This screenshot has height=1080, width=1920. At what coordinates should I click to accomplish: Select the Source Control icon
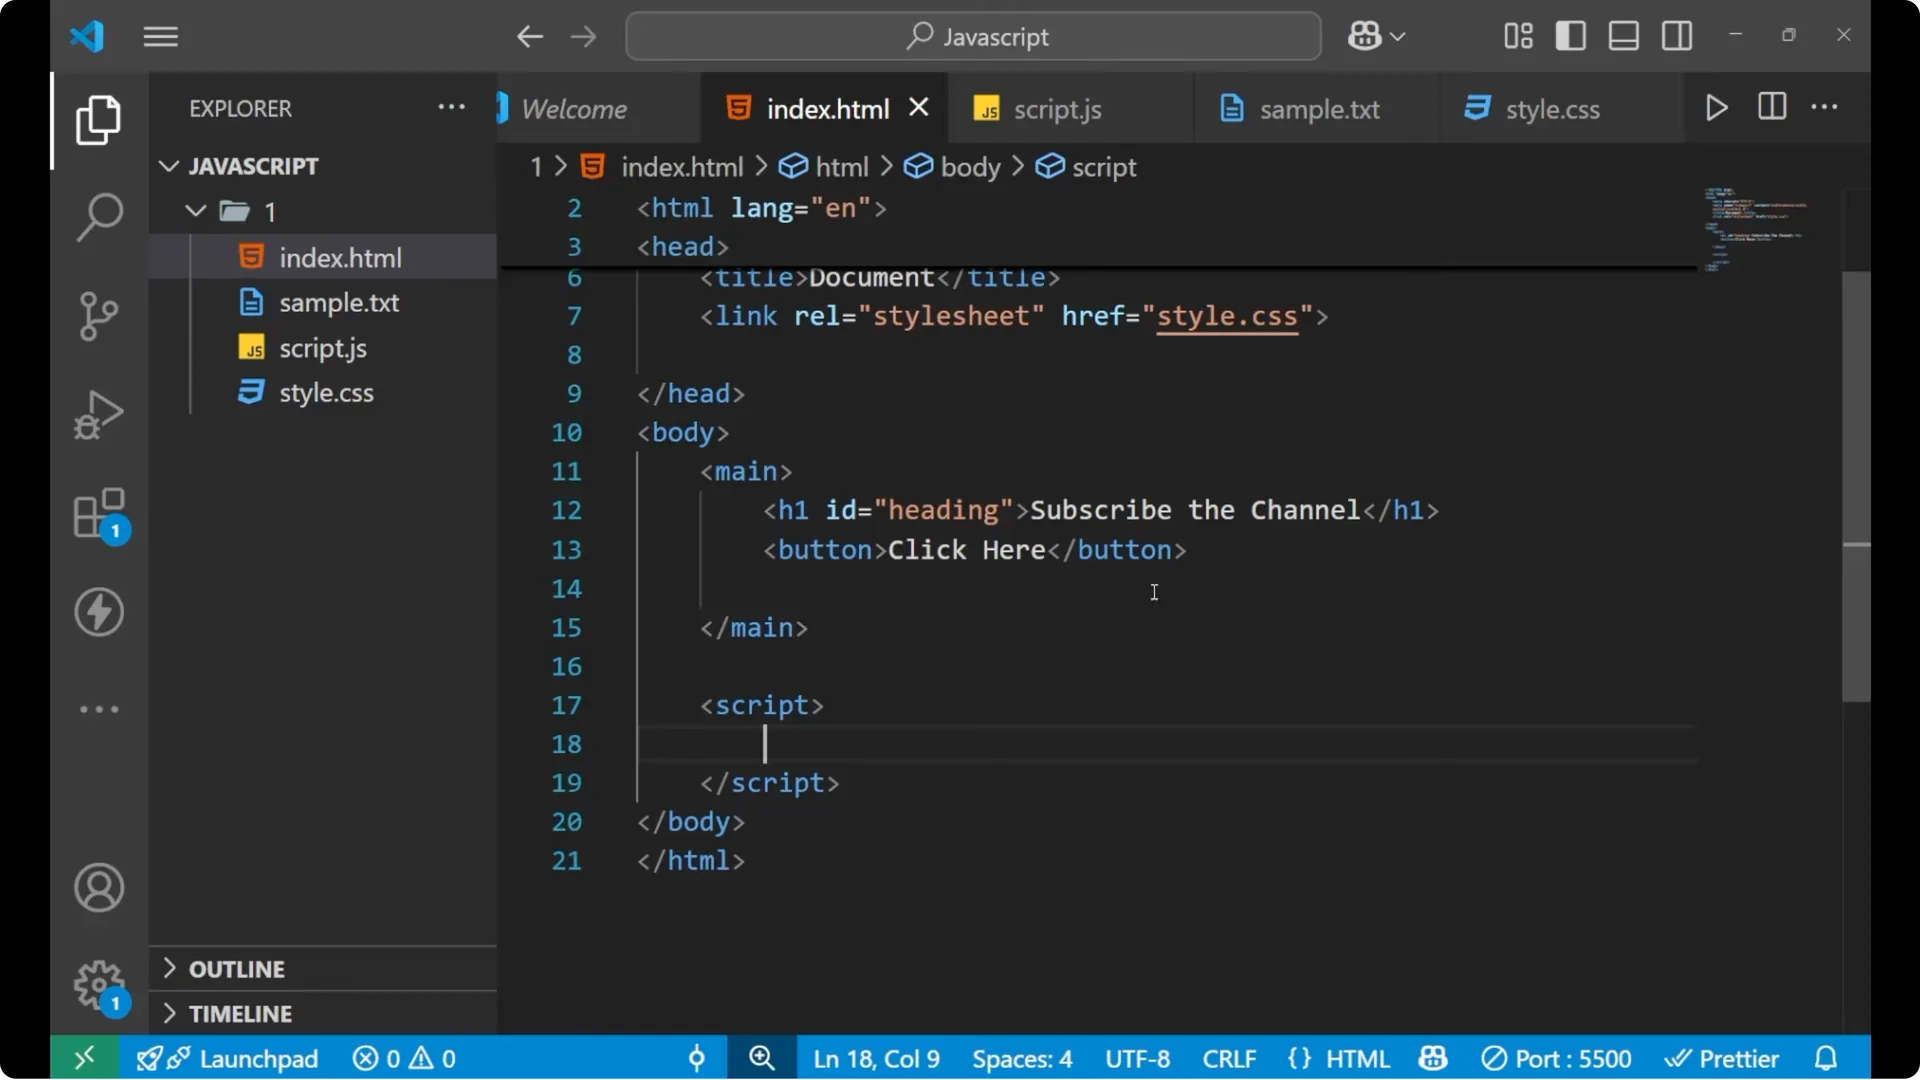[98, 315]
